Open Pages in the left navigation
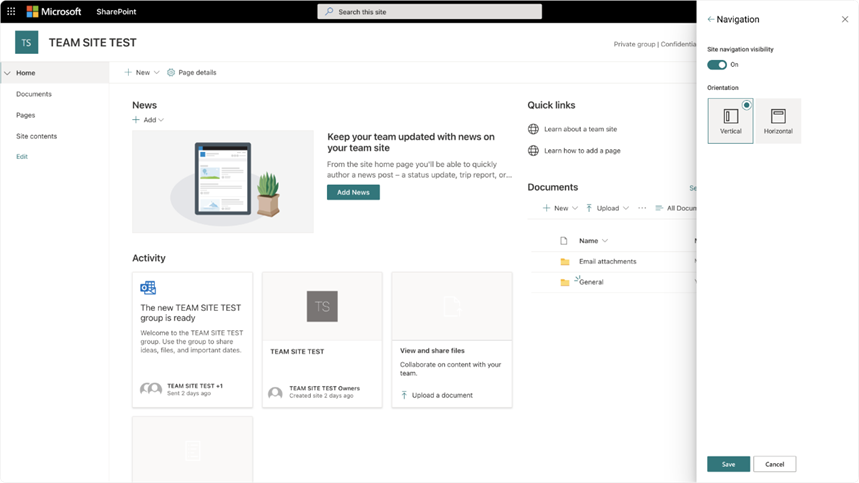859x483 pixels. click(26, 115)
